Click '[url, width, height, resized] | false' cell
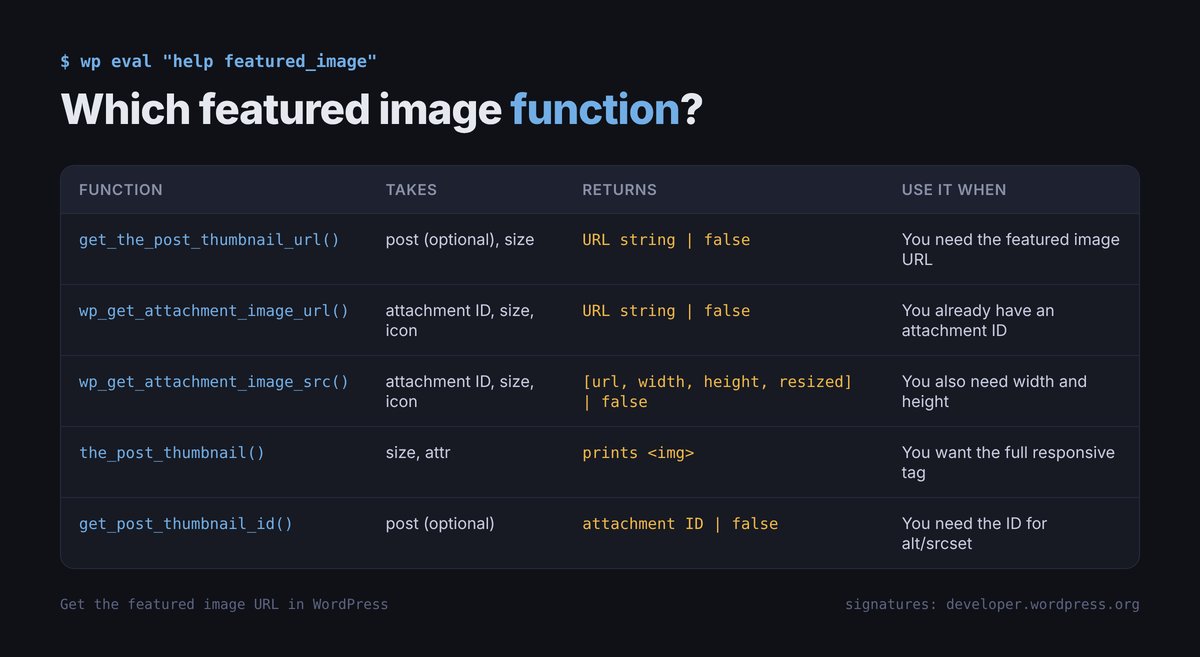The height and width of the screenshot is (657, 1200). 717,391
